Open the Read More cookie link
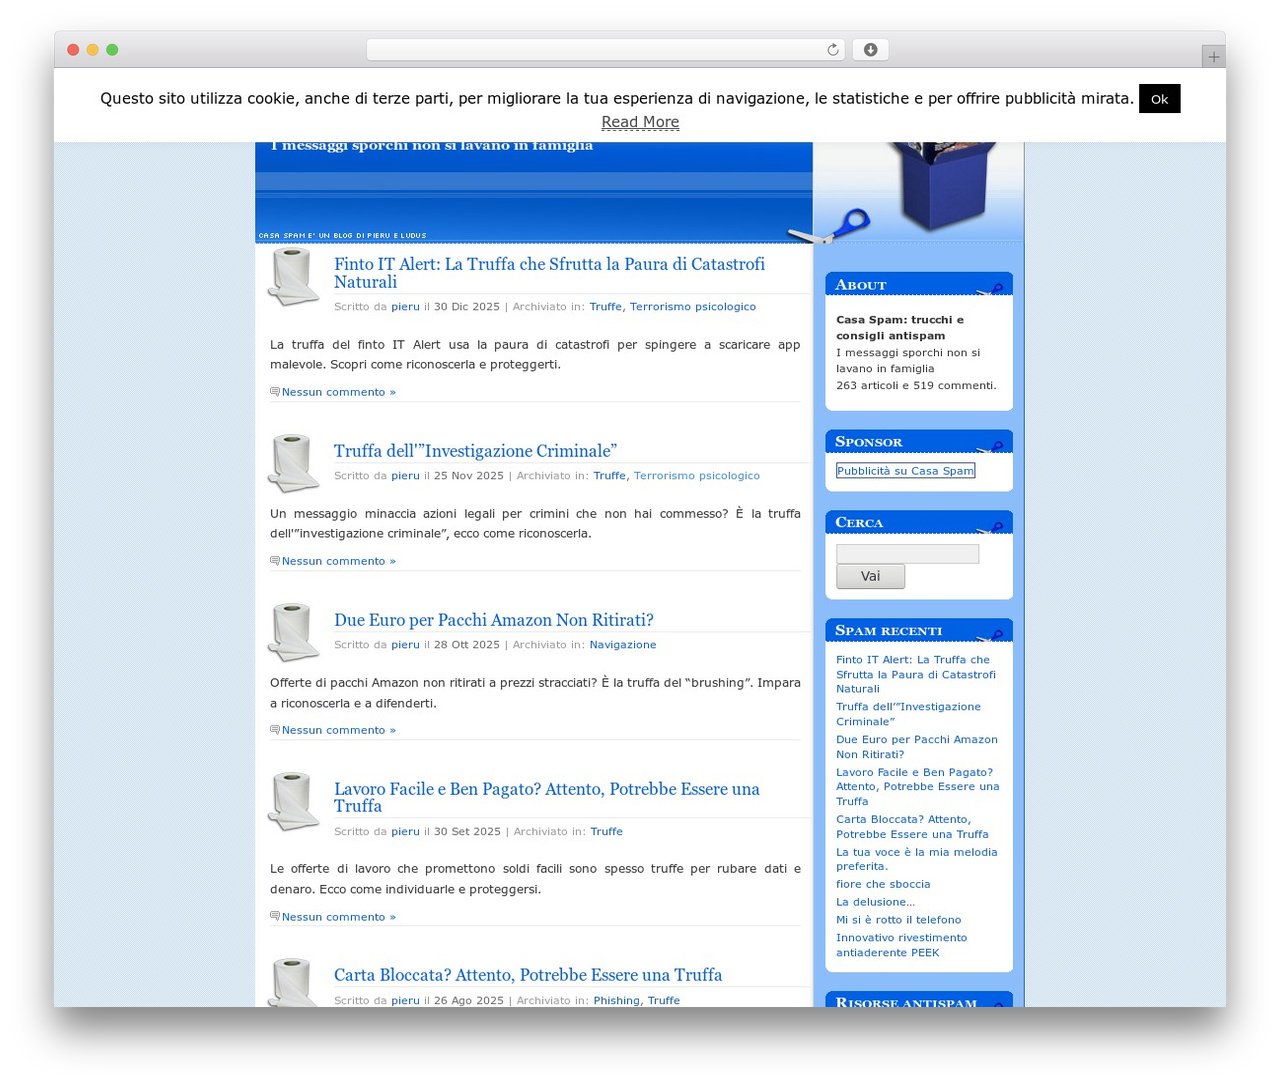The image size is (1280, 1084). click(640, 122)
